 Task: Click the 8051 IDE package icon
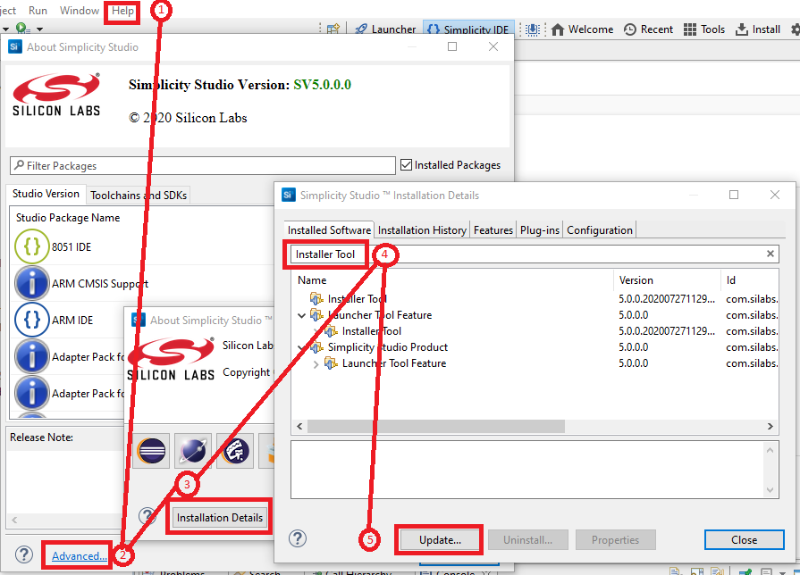coord(32,246)
